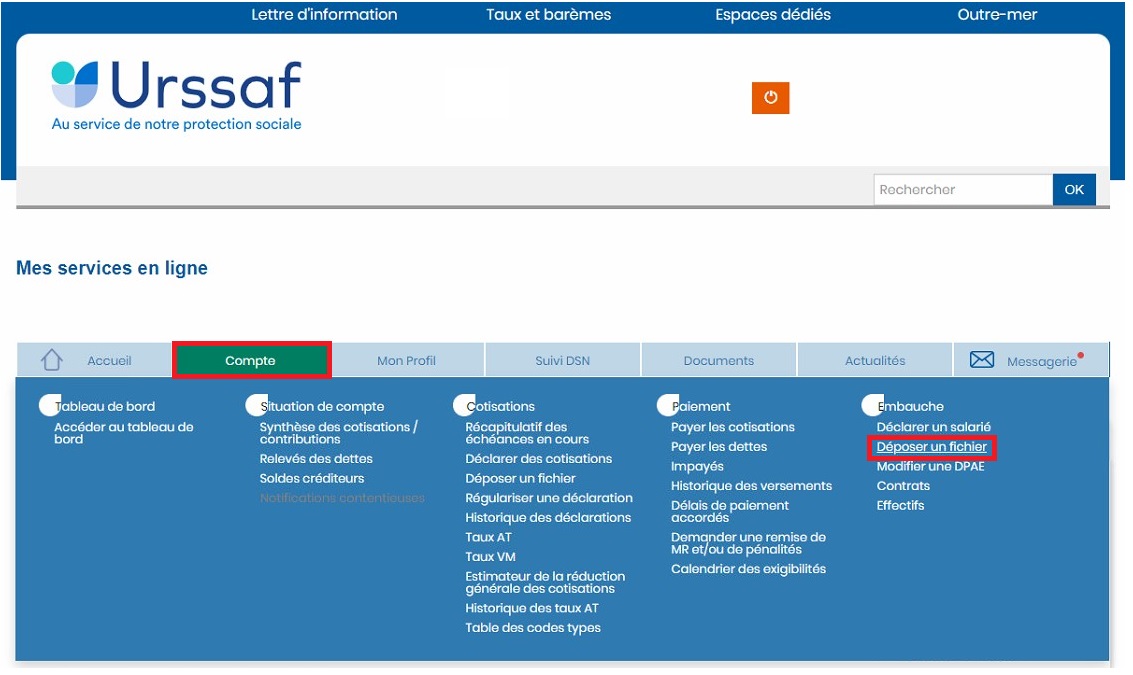Click the Accueil home icon
The width and height of the screenshot is (1133, 675).
pyautogui.click(x=52, y=360)
